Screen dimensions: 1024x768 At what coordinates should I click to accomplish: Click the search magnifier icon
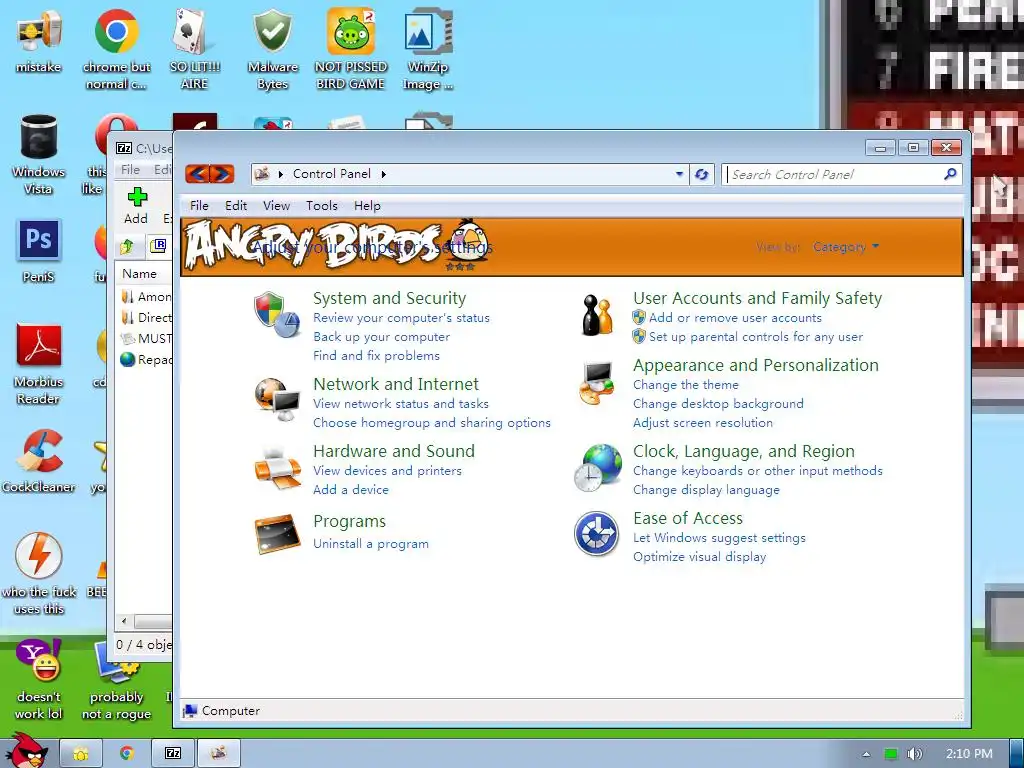[950, 174]
